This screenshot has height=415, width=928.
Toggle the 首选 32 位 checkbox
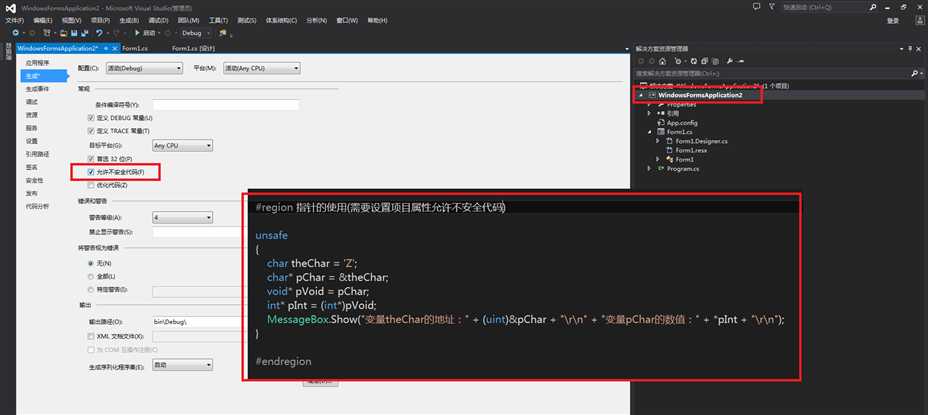(x=91, y=159)
